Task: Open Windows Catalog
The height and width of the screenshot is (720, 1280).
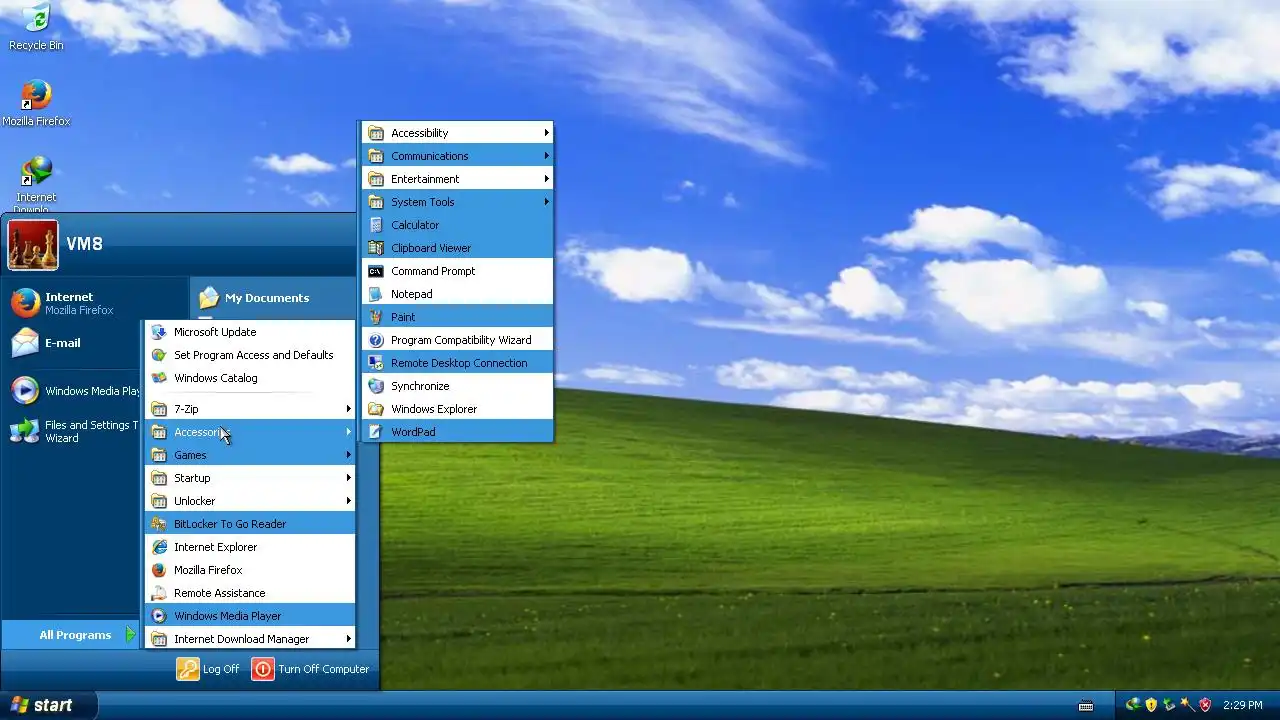Action: (x=250, y=378)
